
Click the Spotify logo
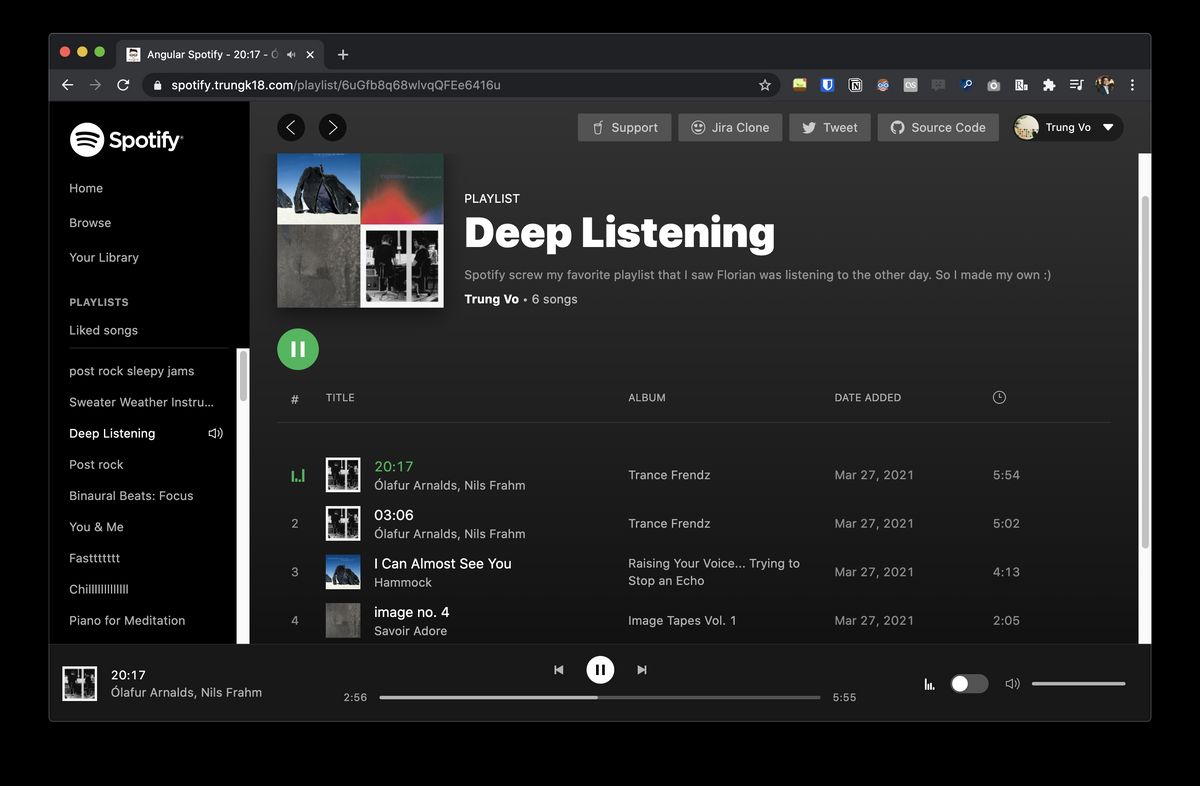[126, 140]
